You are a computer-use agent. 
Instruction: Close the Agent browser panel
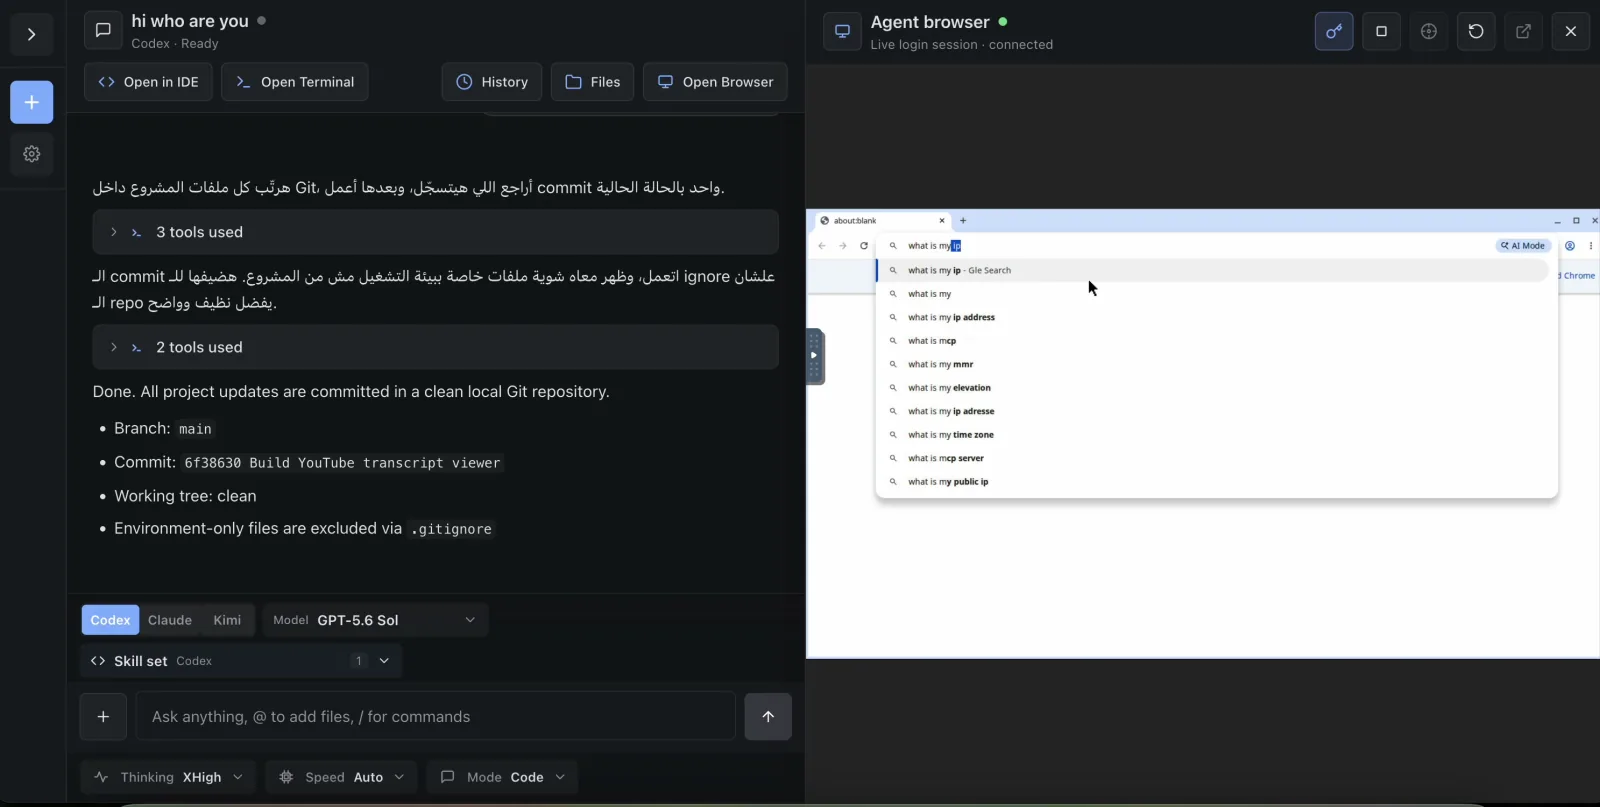pos(1571,31)
